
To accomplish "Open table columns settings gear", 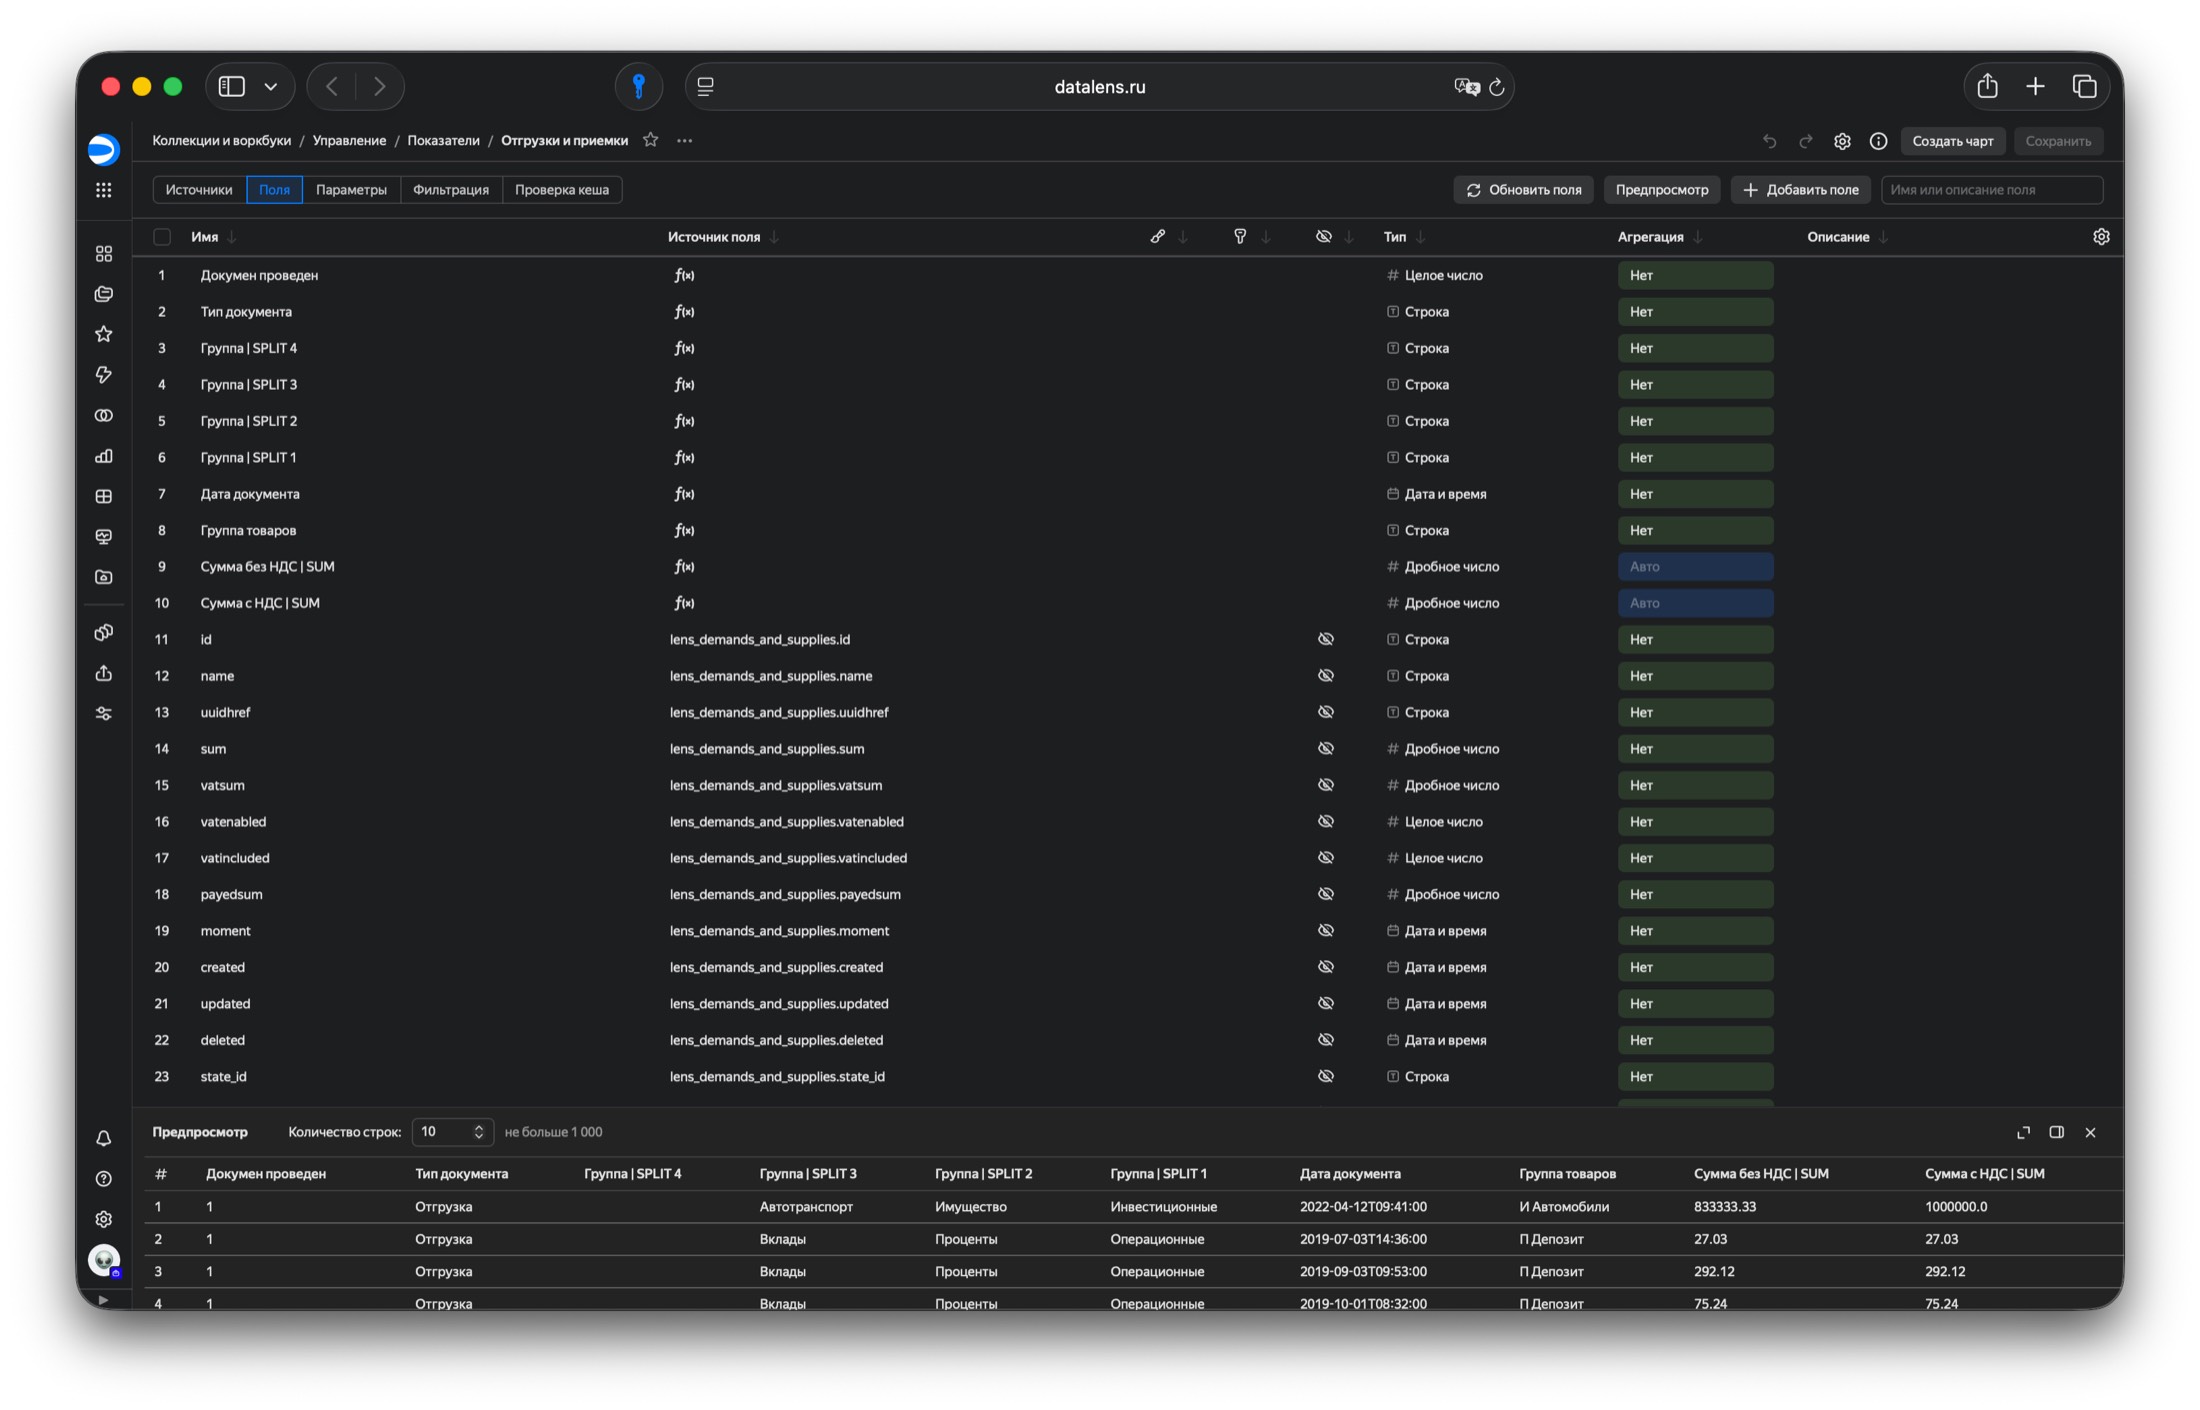I will [2101, 237].
